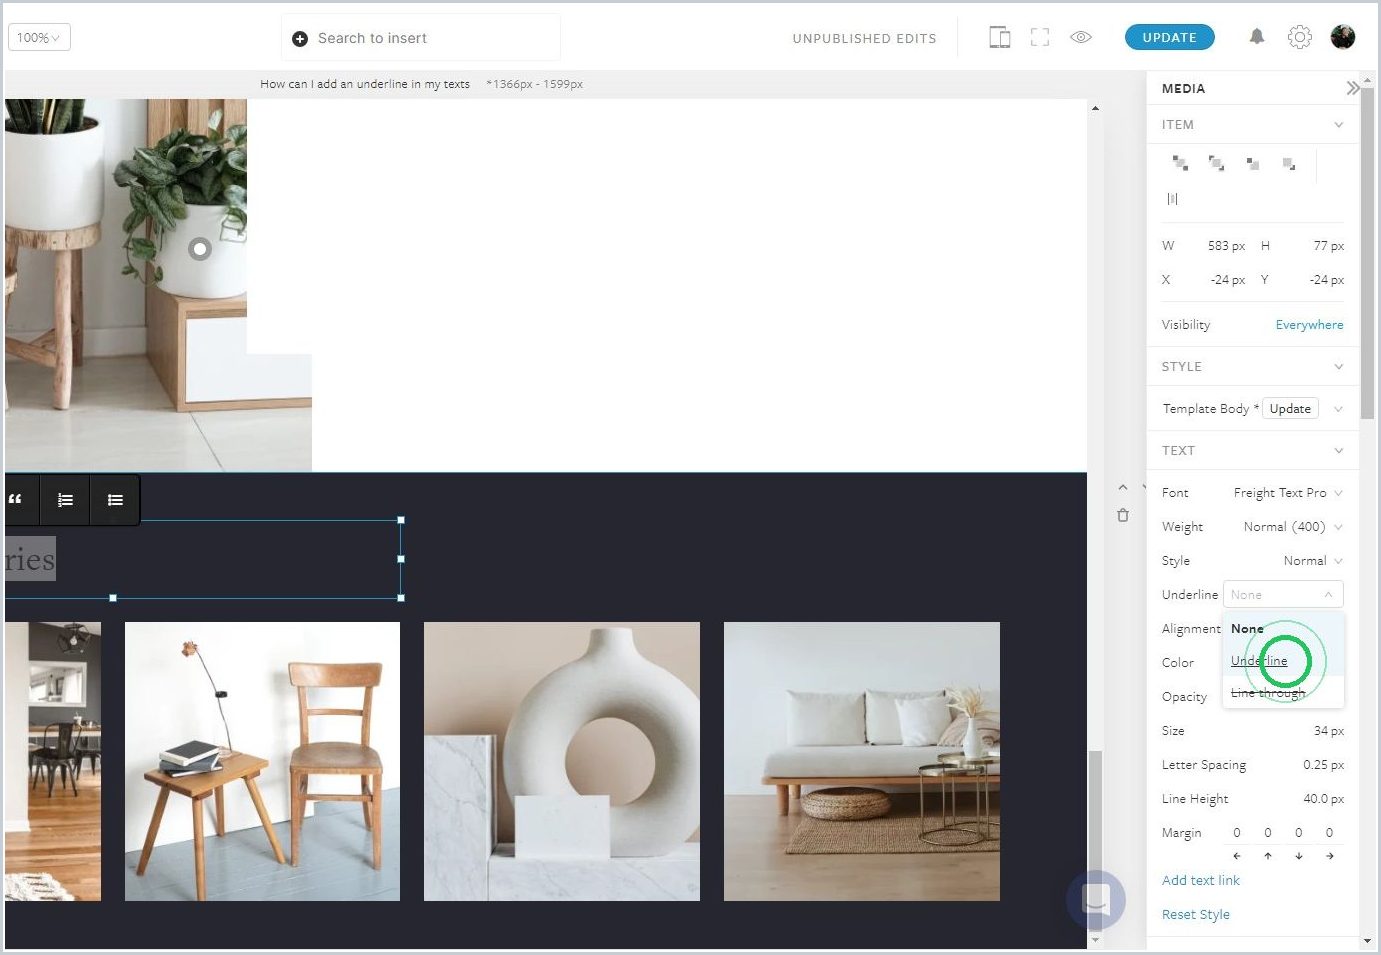Click the third layer-order icon under ITEM
The height and width of the screenshot is (955, 1381).
point(1252,163)
